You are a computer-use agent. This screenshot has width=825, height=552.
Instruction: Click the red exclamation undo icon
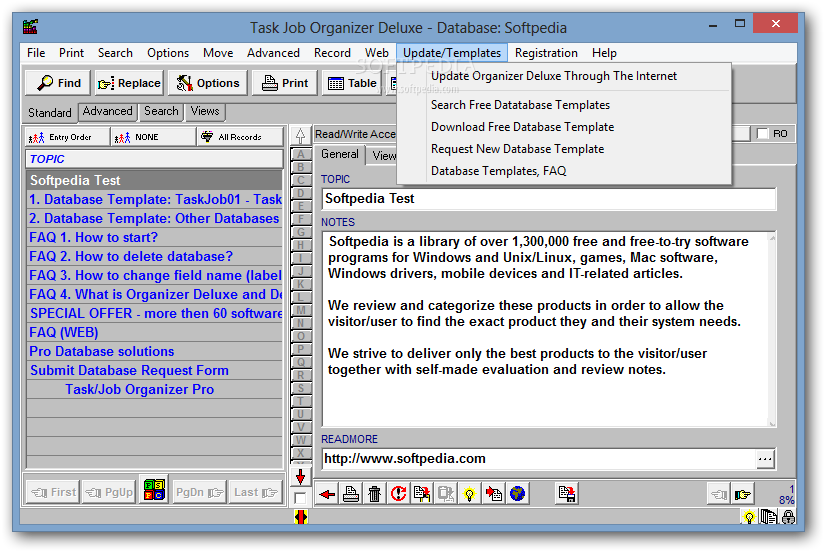pyautogui.click(x=398, y=494)
